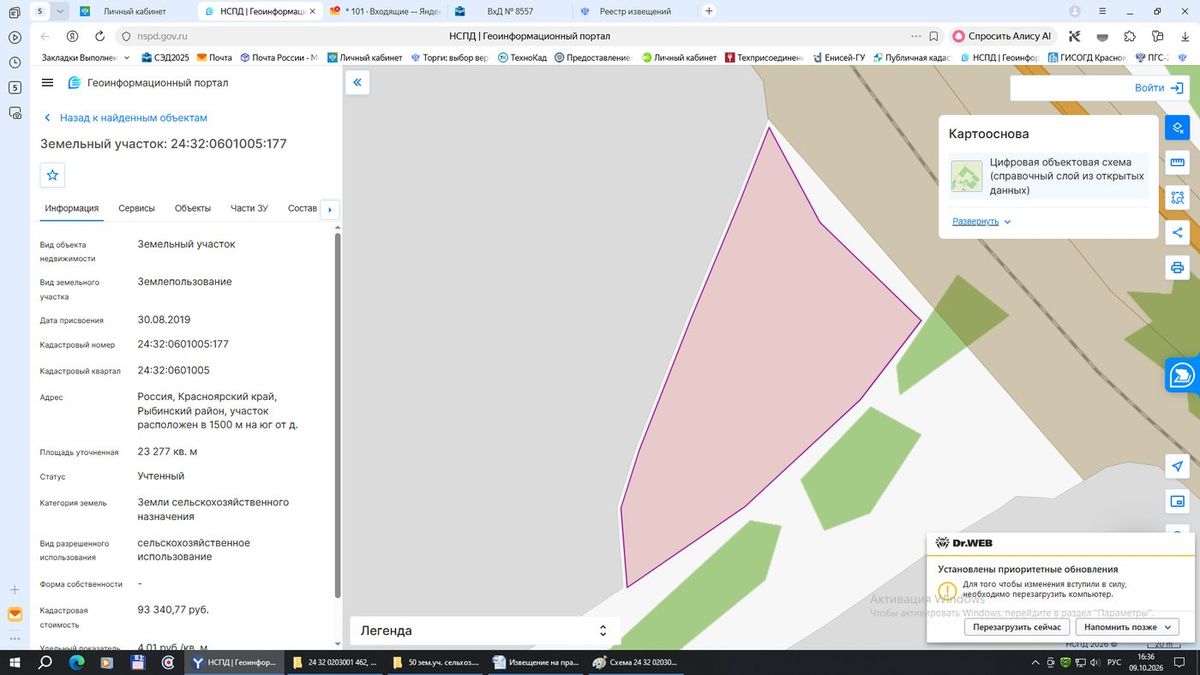Click the cadastral number 24:32:0601005:177 value
Viewport: 1200px width, 675px height.
pyautogui.click(x=183, y=344)
